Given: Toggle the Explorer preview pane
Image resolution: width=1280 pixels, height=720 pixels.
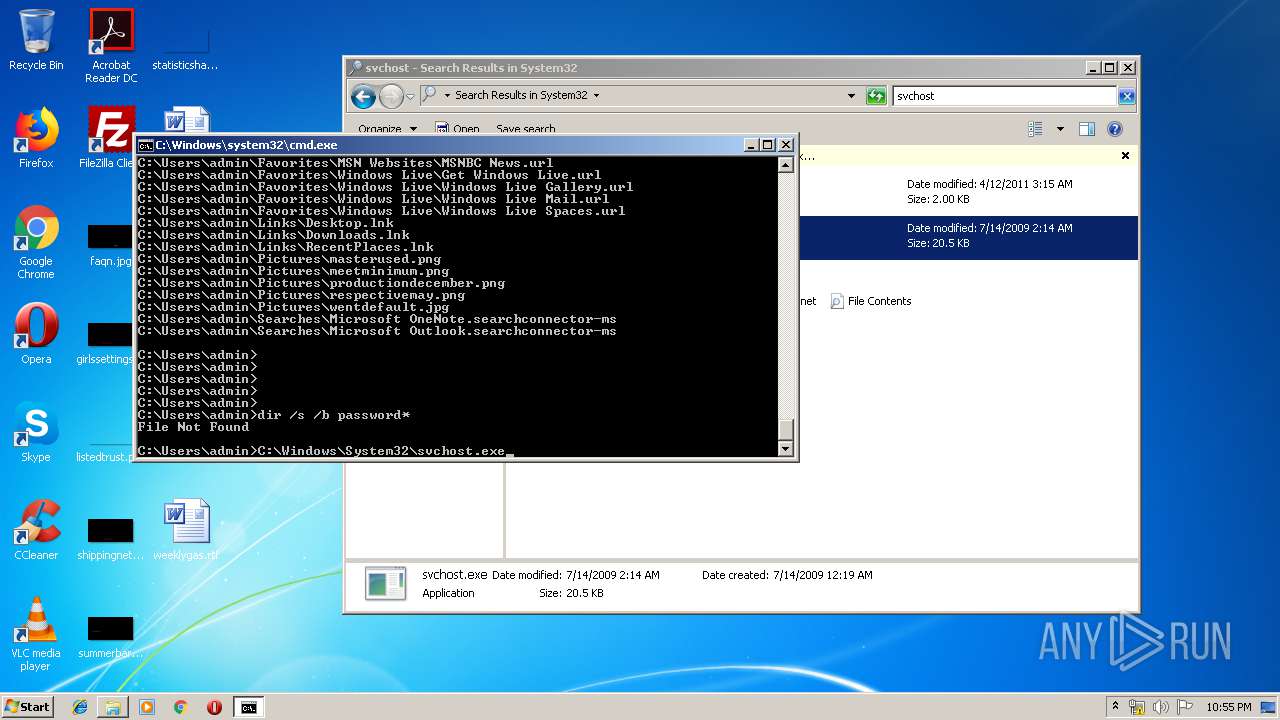Looking at the screenshot, I should pyautogui.click(x=1087, y=129).
